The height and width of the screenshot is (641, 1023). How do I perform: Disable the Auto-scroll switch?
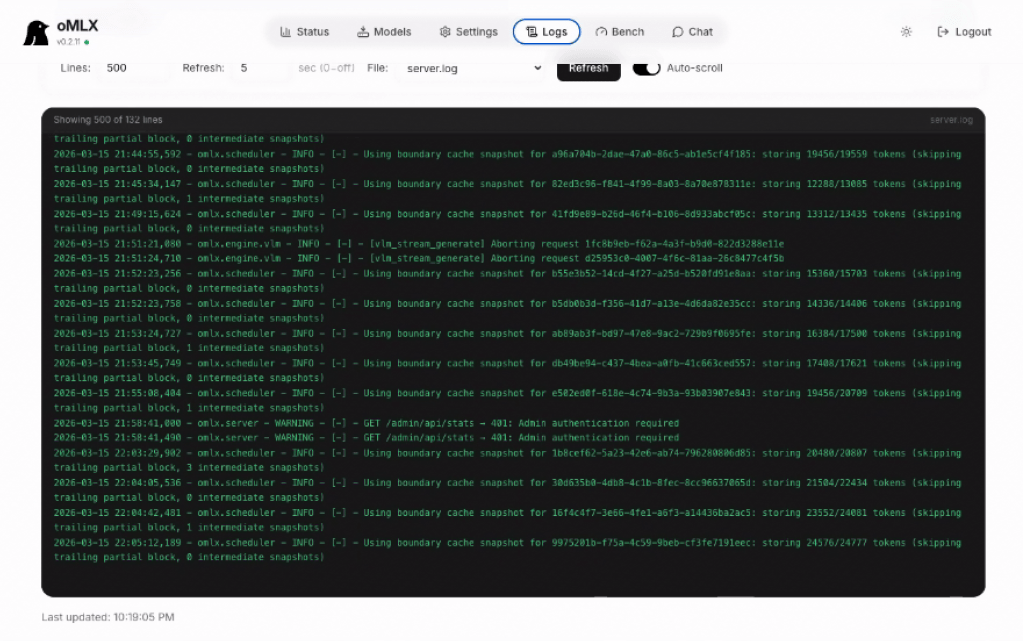[x=647, y=68]
